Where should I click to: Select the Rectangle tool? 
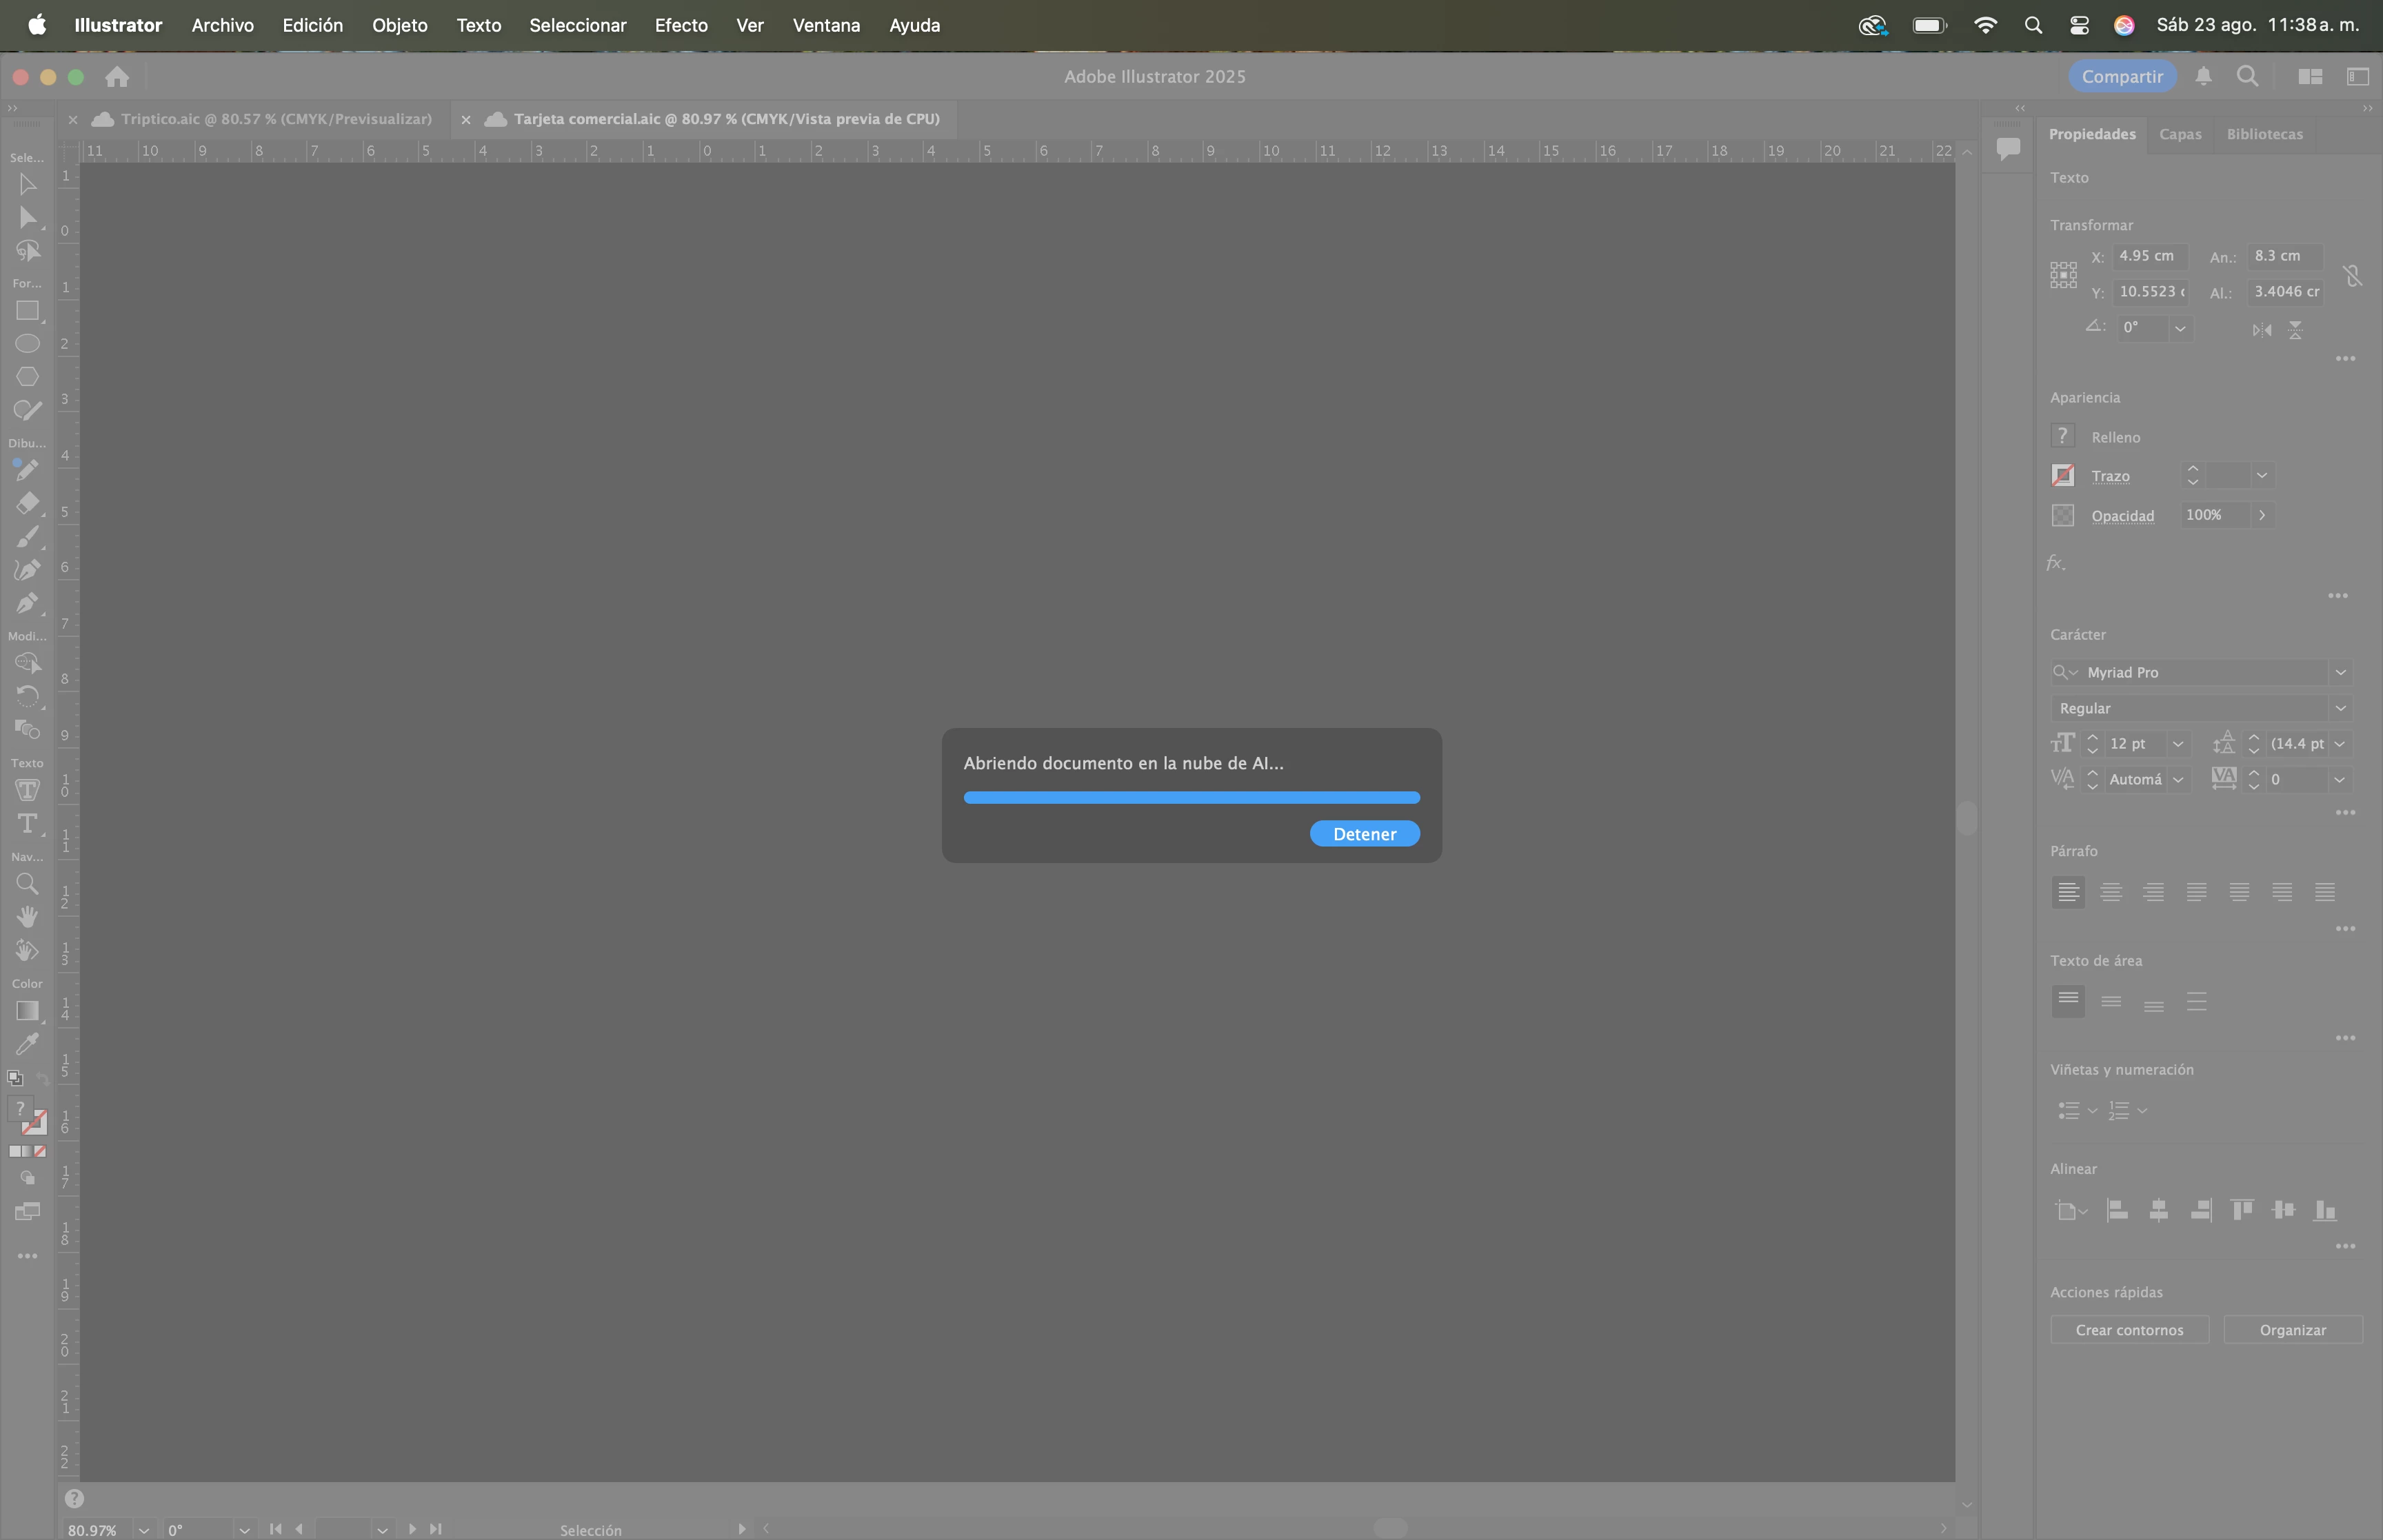[27, 311]
